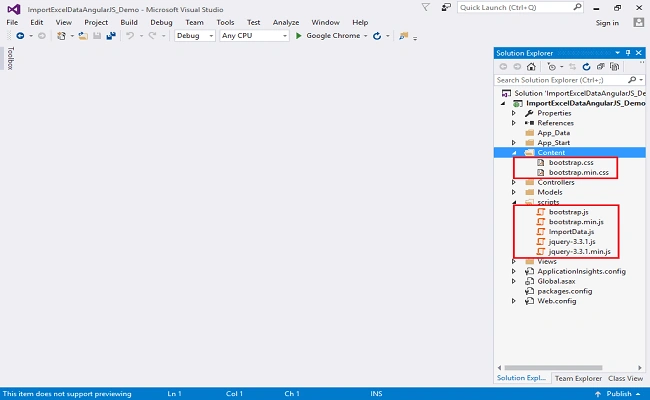This screenshot has width=650, height=400.
Task: Click Show All Files icon in Solution Explorer
Action: (614, 66)
